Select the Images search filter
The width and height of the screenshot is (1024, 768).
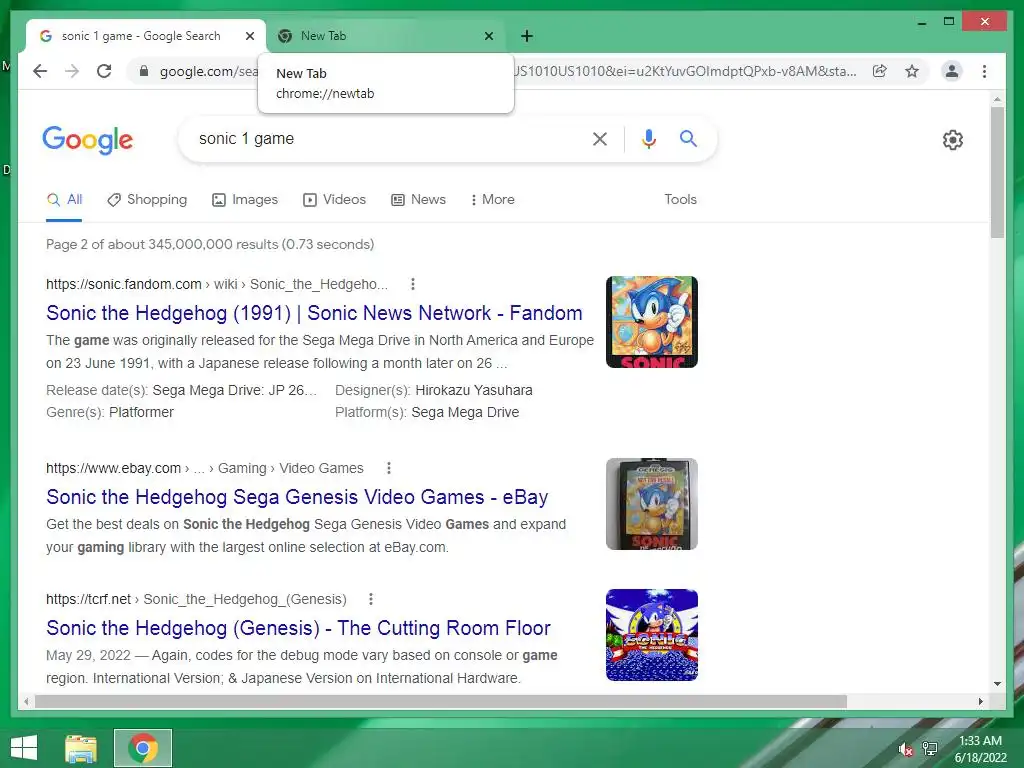245,200
